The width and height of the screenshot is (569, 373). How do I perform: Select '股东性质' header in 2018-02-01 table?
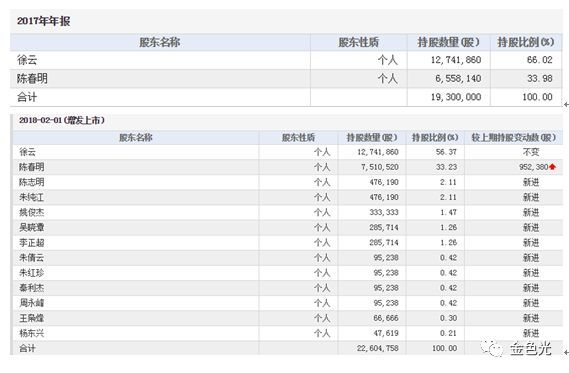(x=298, y=138)
